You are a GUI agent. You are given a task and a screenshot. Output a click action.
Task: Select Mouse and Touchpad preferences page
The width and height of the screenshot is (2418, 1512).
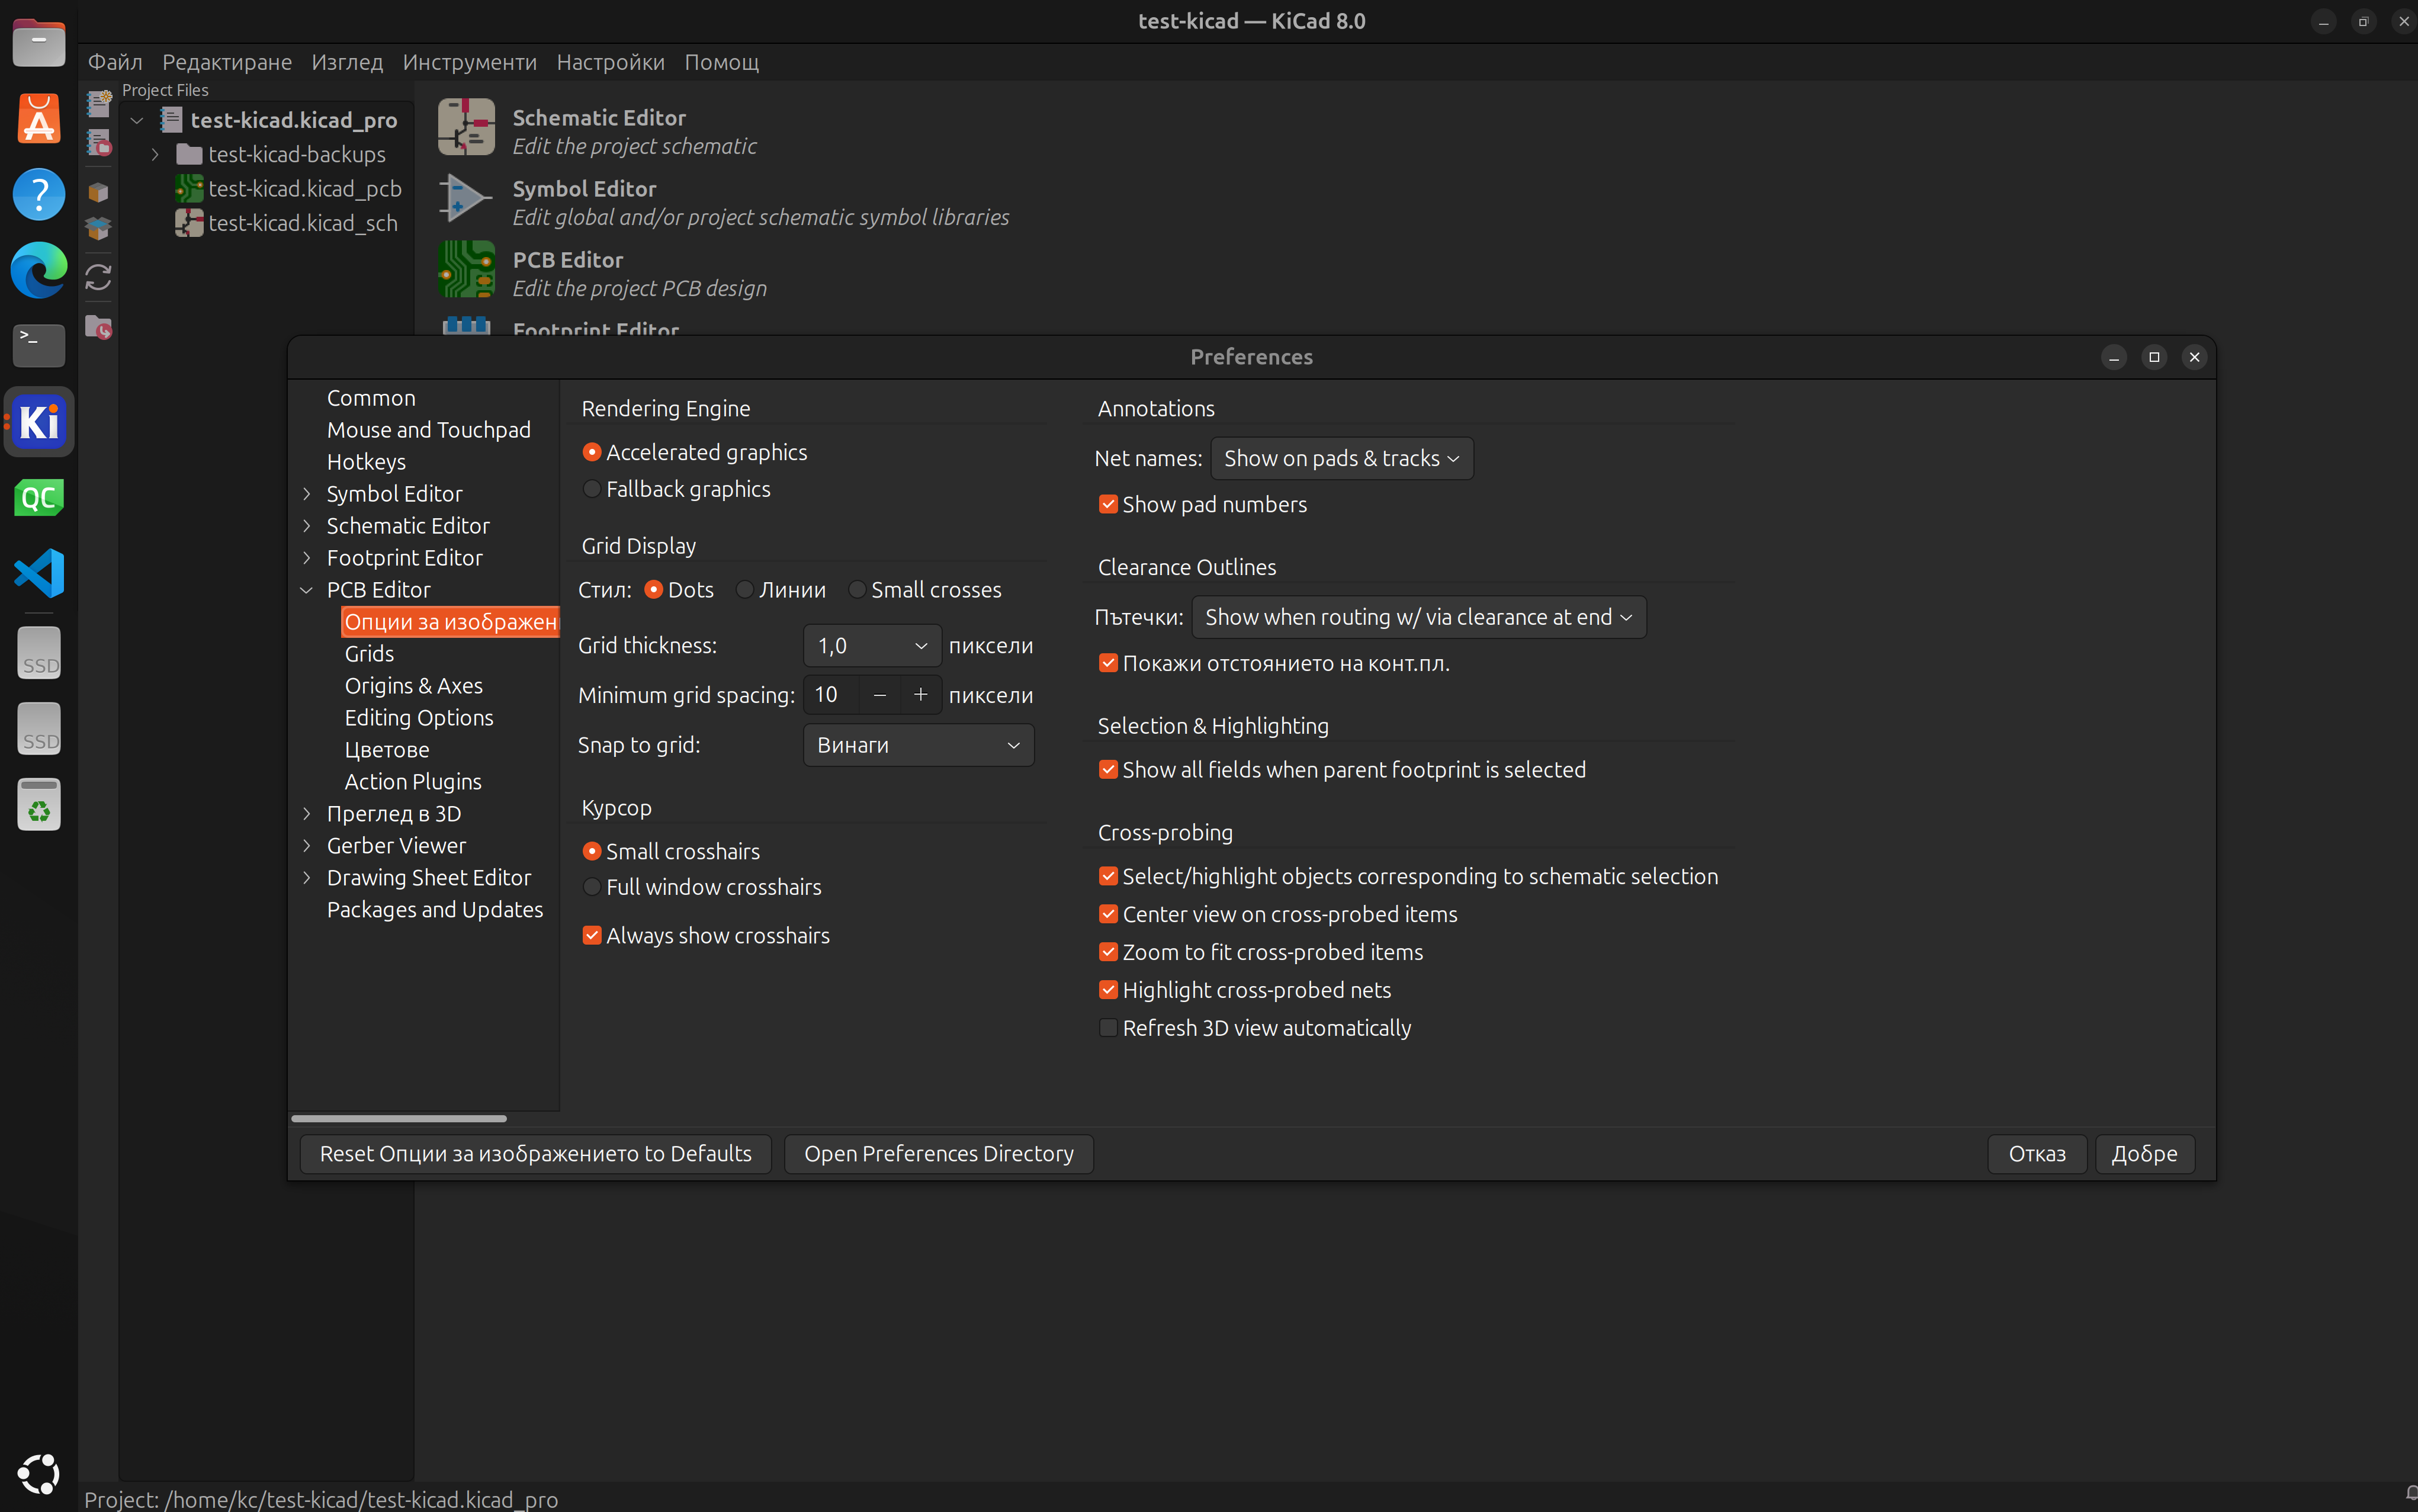point(428,430)
